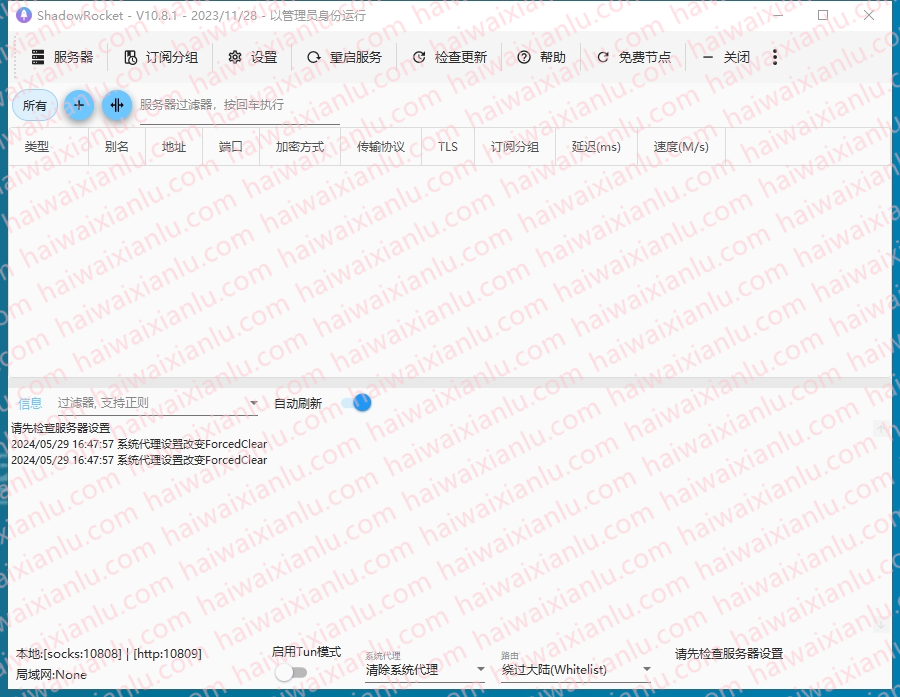Toggle the 启用Tun模式 switch
This screenshot has height=697, width=900.
click(291, 672)
